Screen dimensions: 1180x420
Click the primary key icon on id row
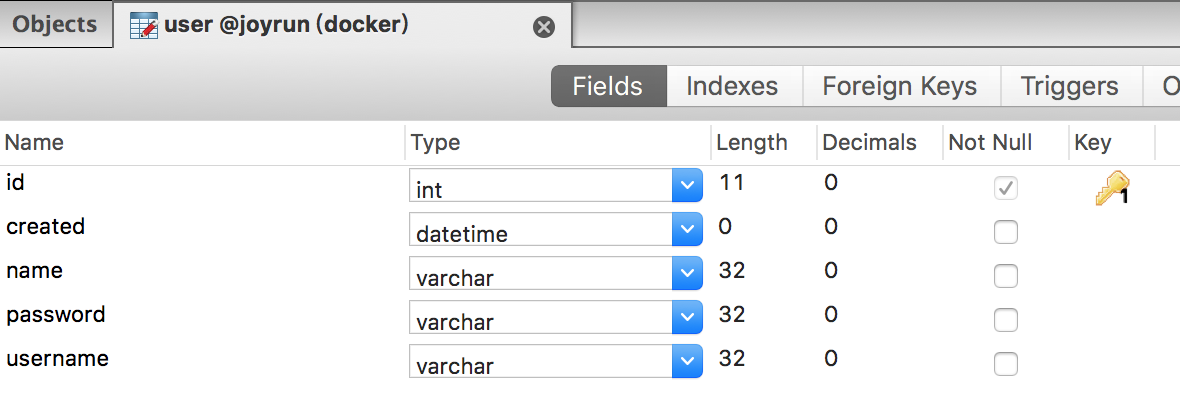coord(1111,188)
